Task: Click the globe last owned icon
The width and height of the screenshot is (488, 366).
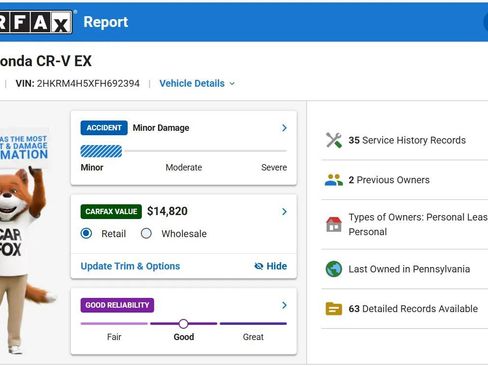Action: (334, 269)
